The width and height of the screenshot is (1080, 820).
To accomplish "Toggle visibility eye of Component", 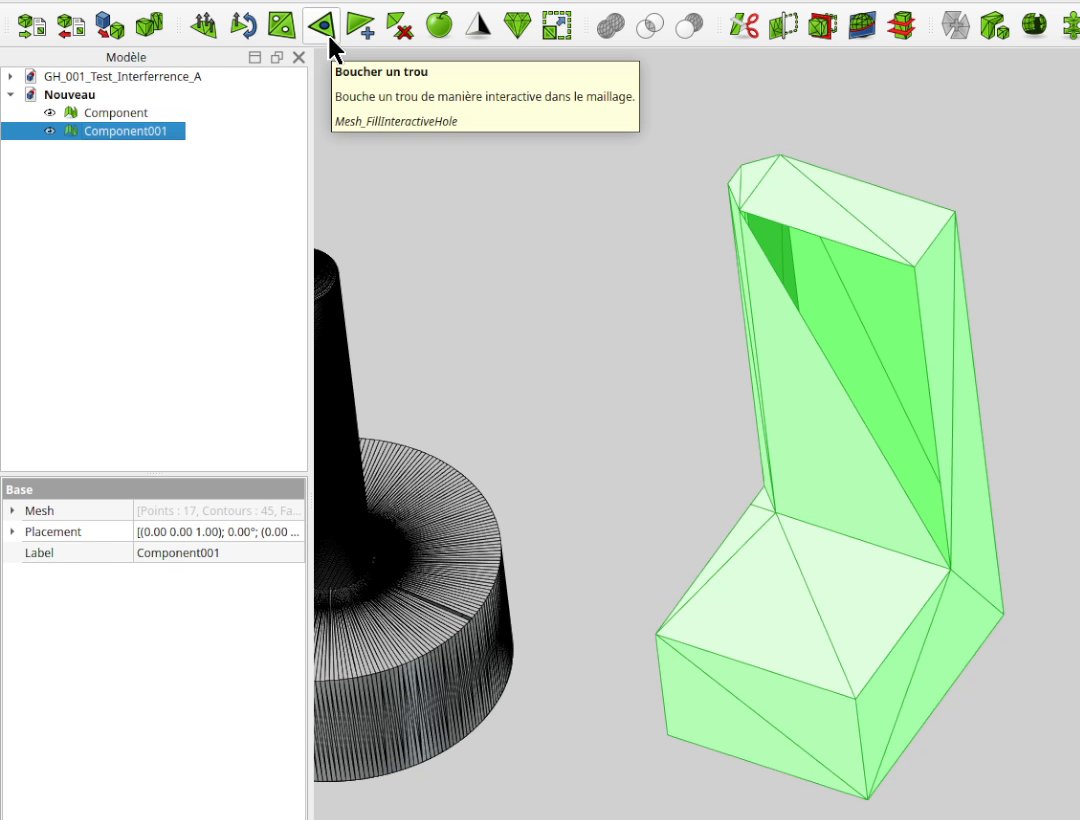I will [x=50, y=112].
